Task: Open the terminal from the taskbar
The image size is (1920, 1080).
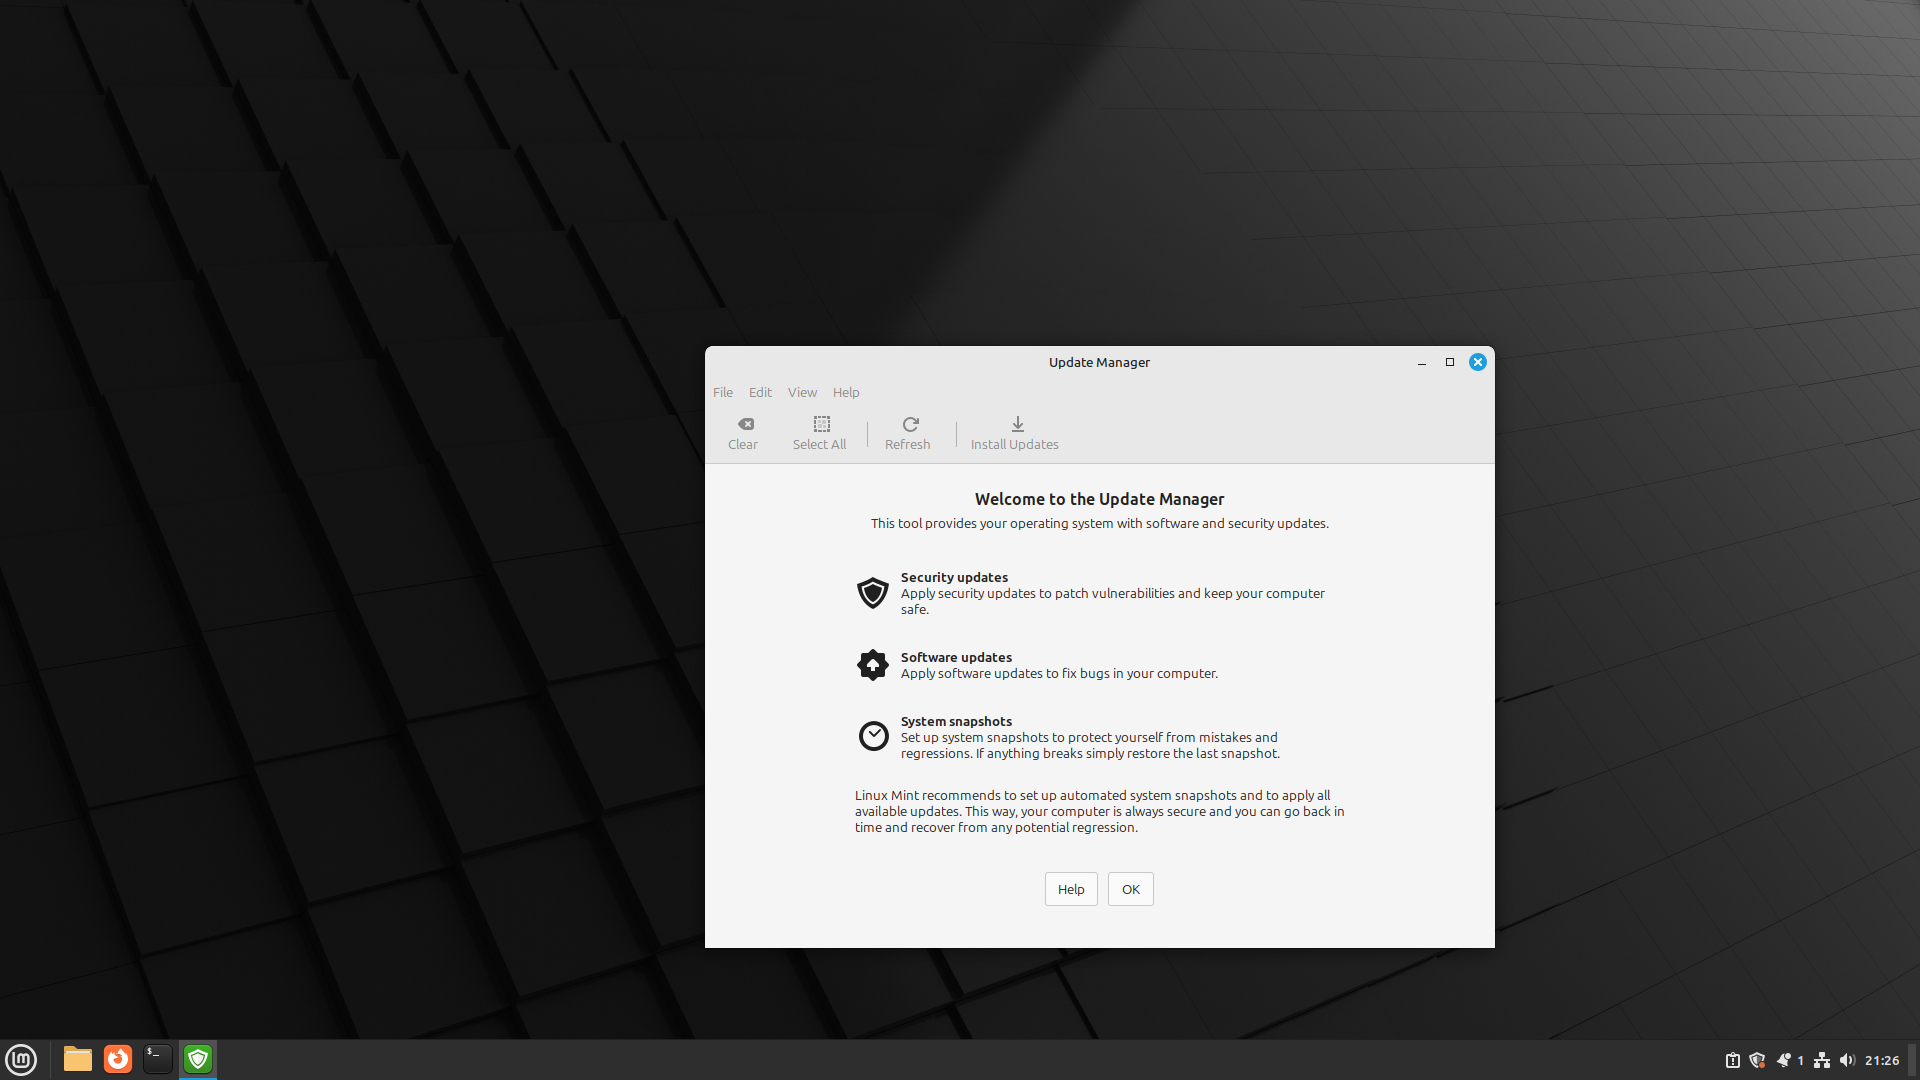Action: 157,1059
